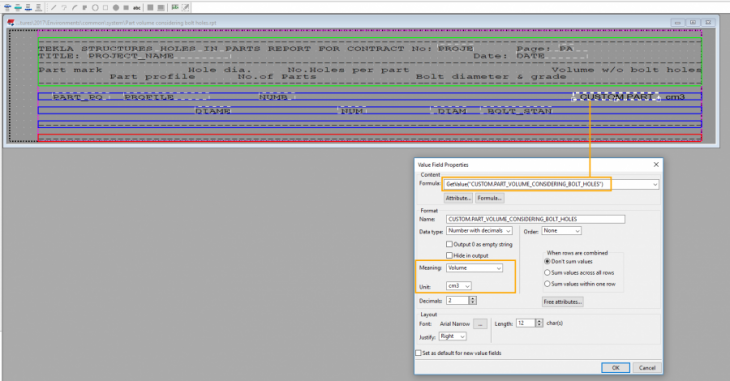The width and height of the screenshot is (730, 381).
Task: Select the PROJECT_NAME field in the header
Action: pyautogui.click(x=159, y=56)
